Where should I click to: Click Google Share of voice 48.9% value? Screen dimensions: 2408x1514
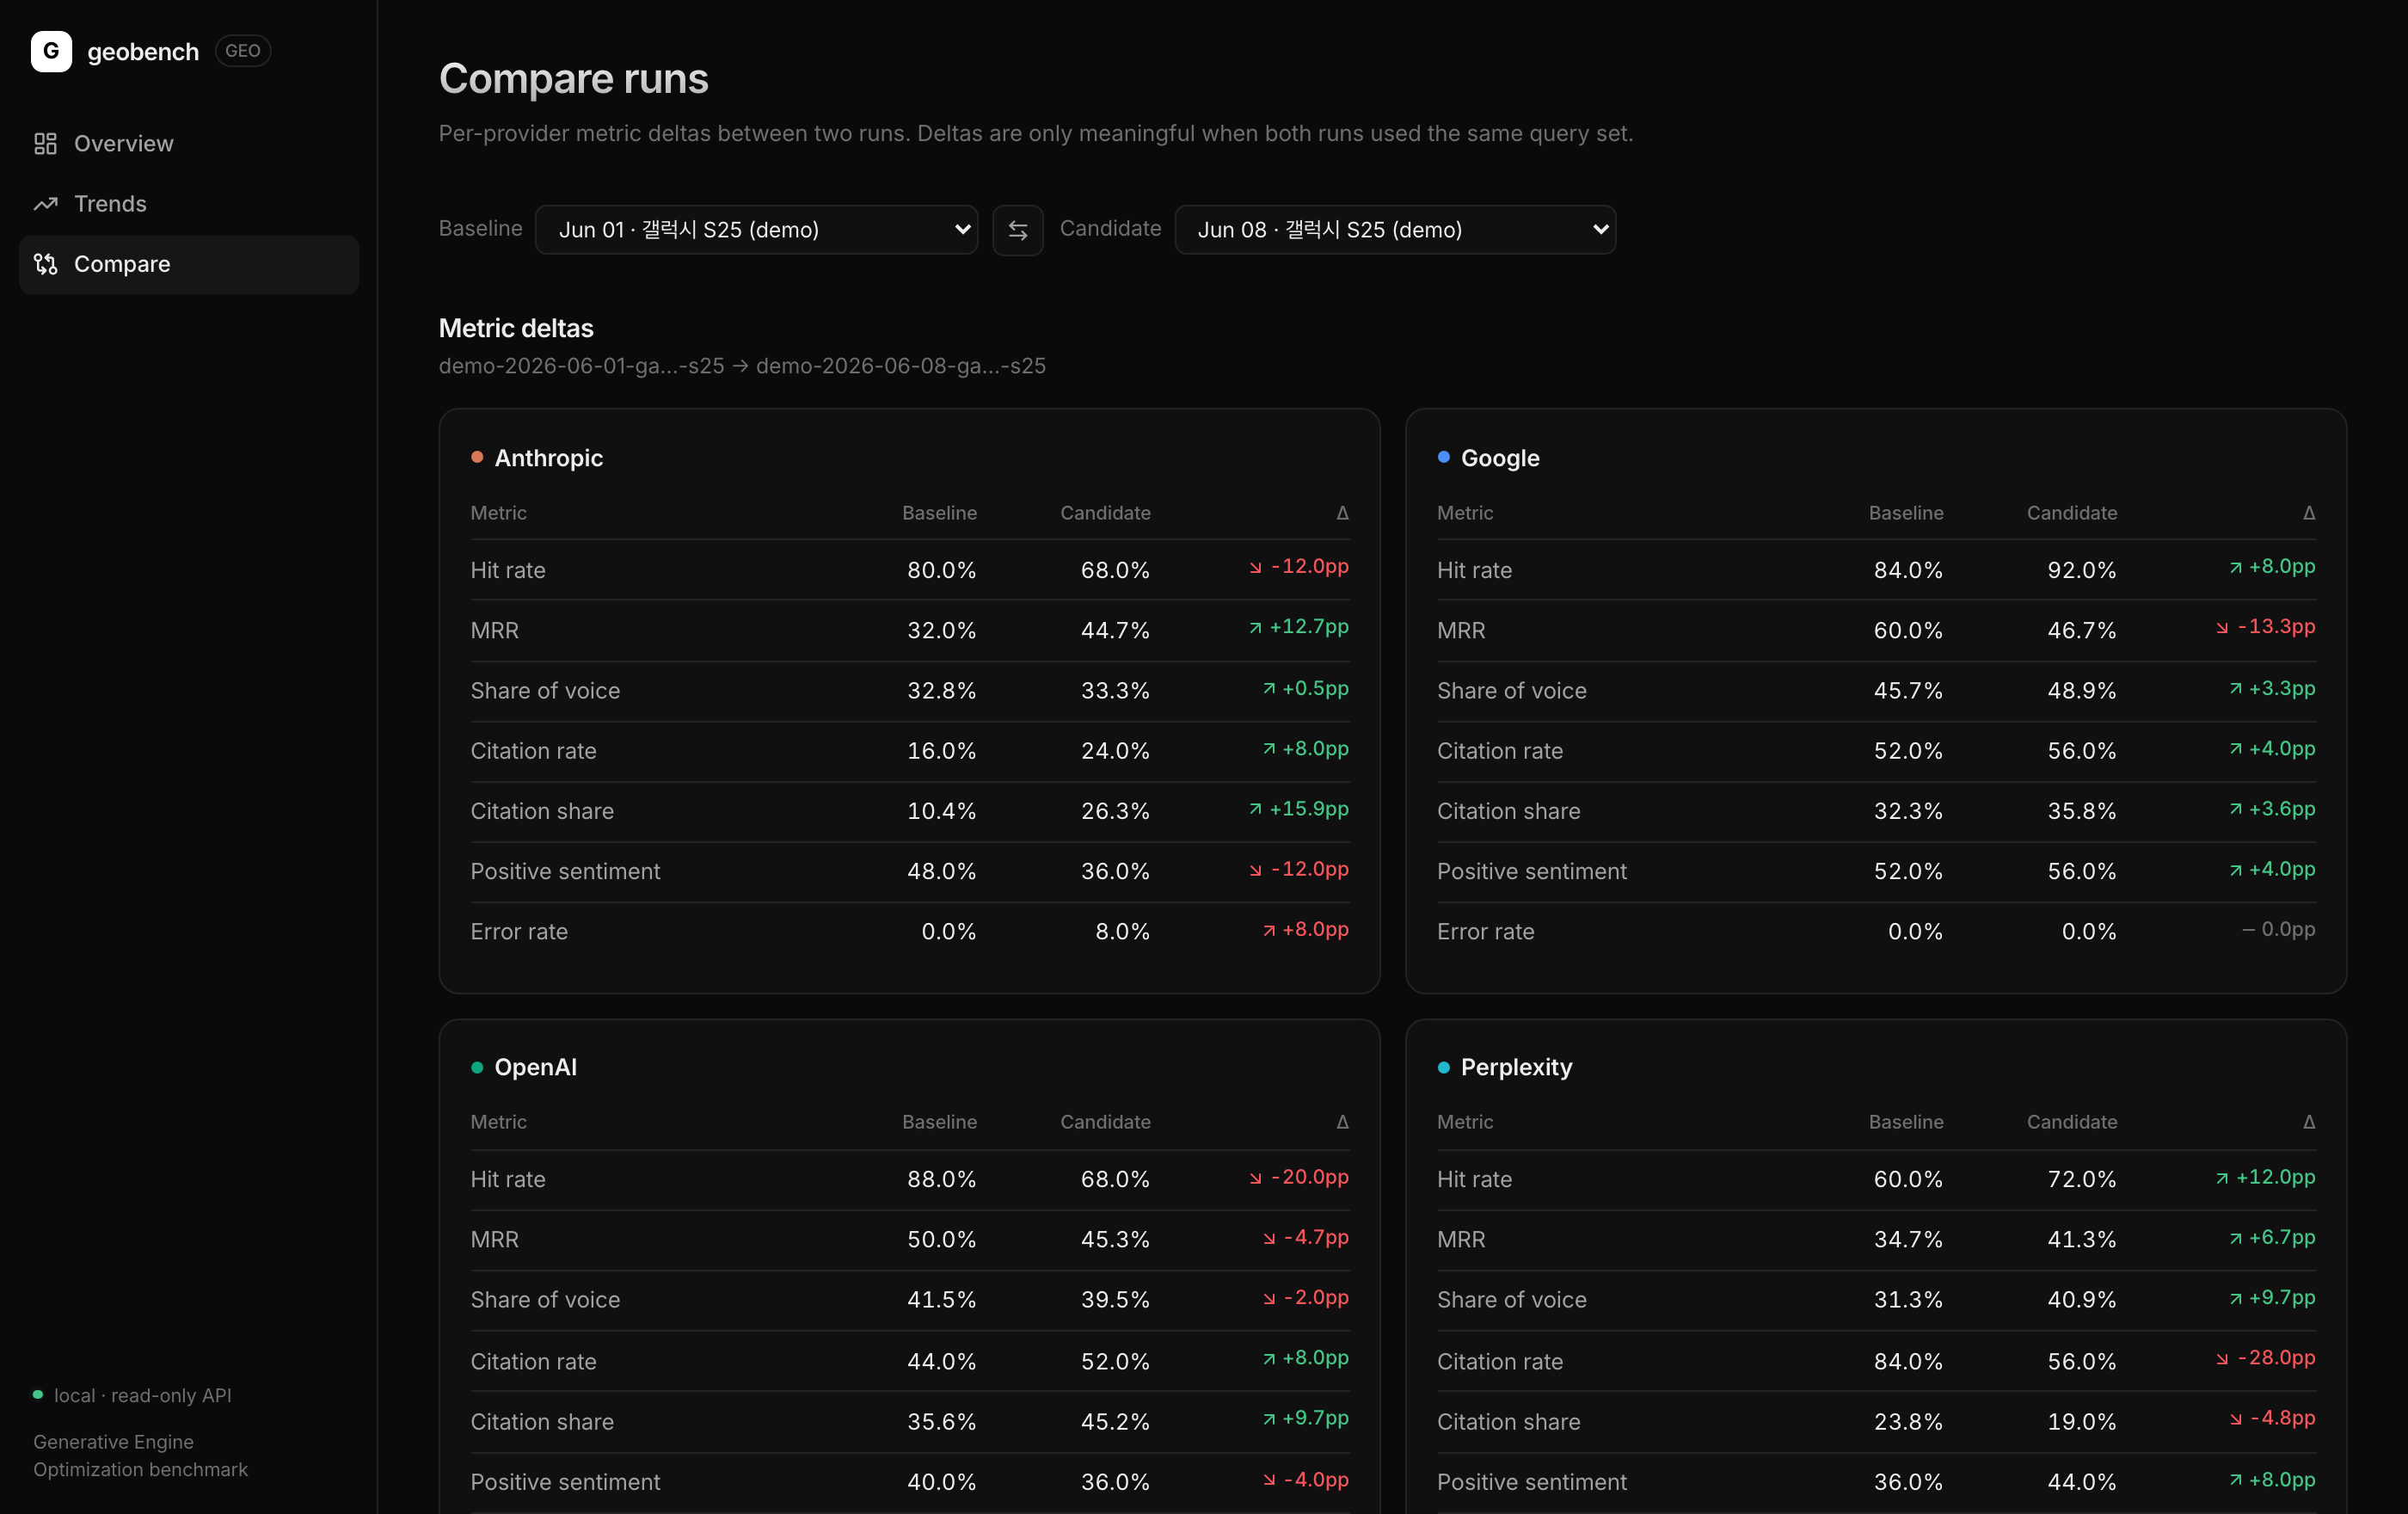(2081, 690)
